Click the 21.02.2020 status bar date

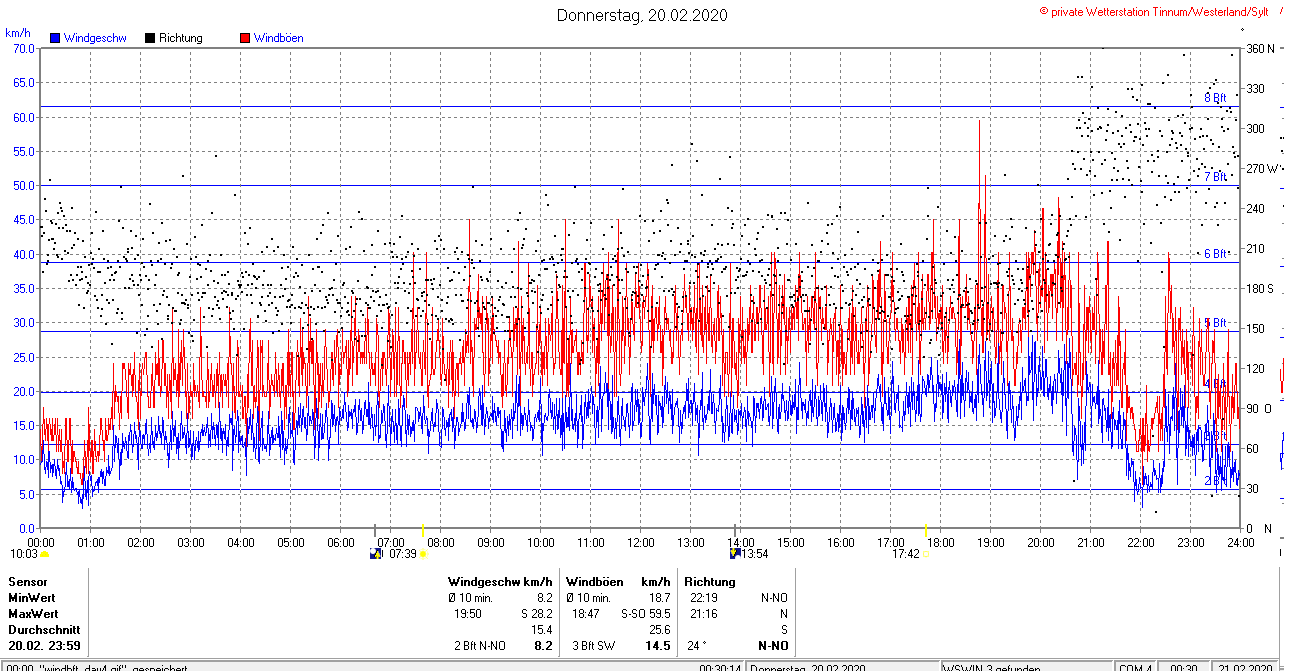1245,667
